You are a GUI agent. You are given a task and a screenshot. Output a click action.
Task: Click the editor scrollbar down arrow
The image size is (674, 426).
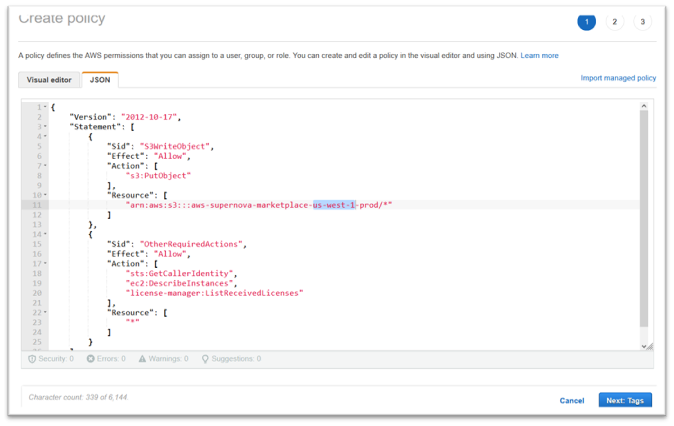tap(644, 345)
